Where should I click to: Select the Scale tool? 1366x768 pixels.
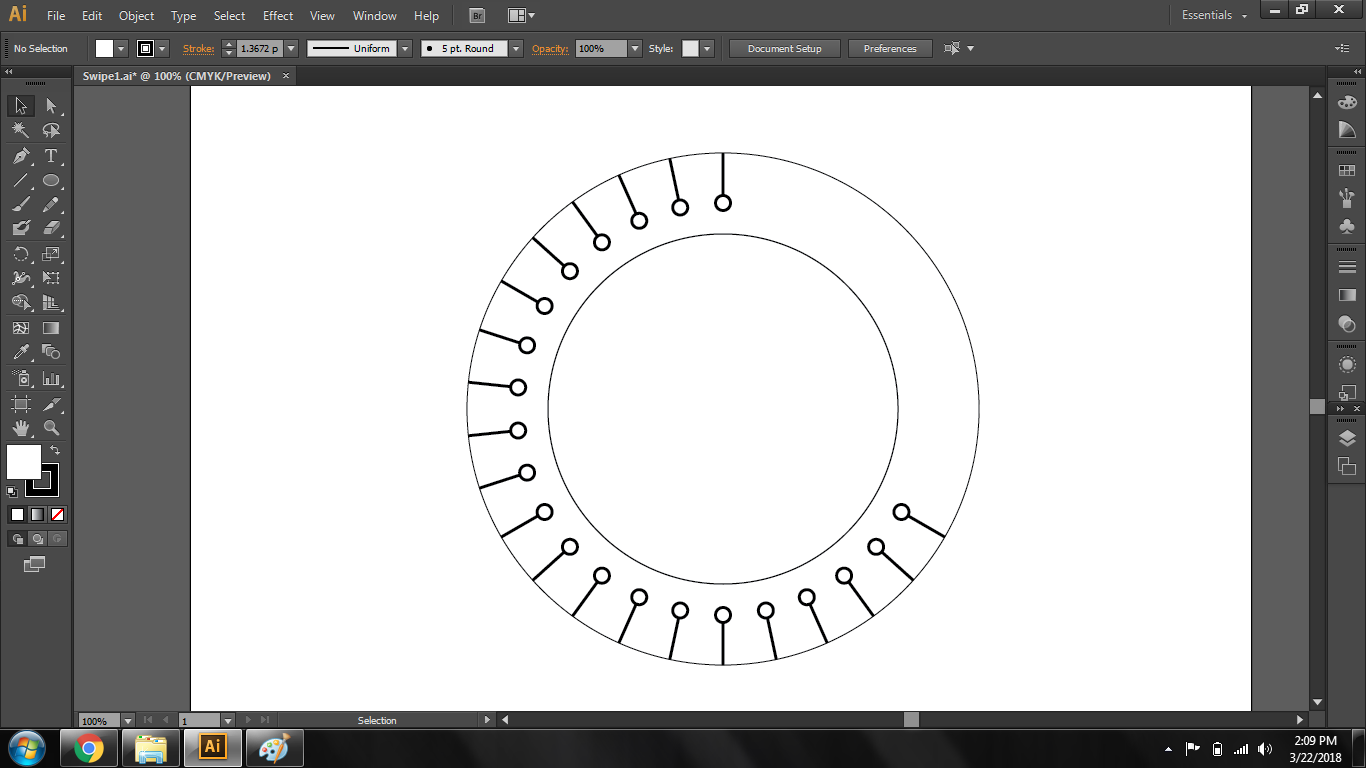(51, 254)
